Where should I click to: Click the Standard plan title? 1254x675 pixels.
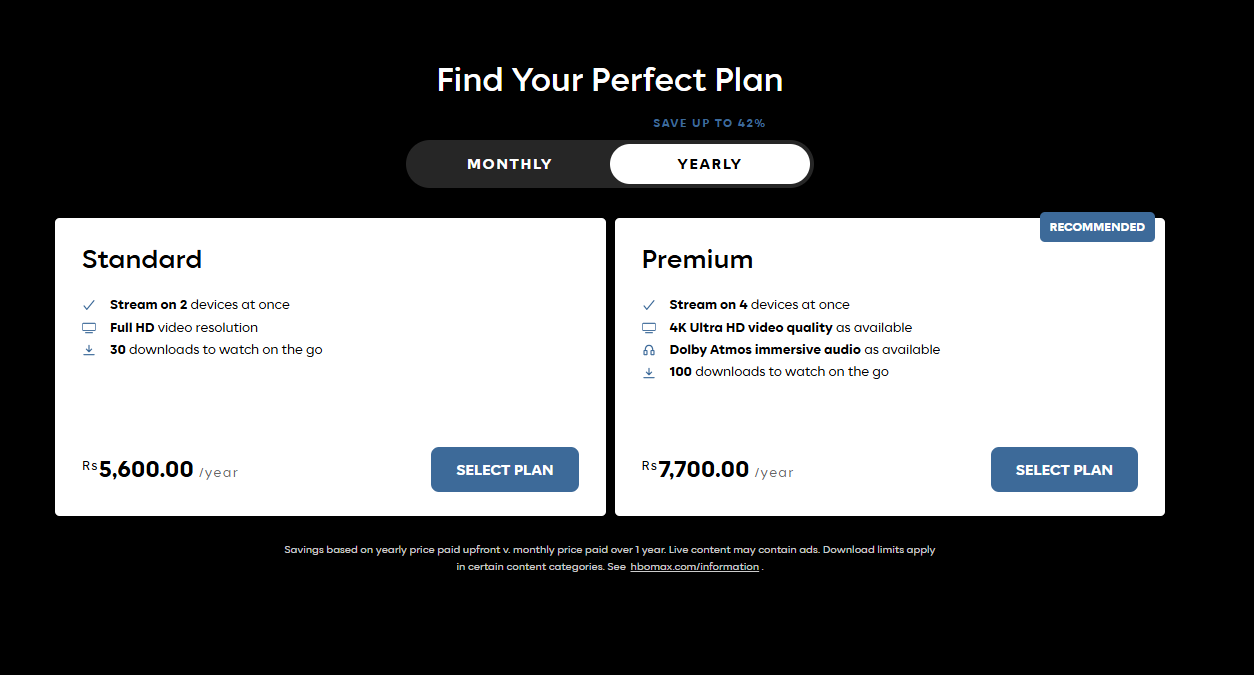(142, 260)
